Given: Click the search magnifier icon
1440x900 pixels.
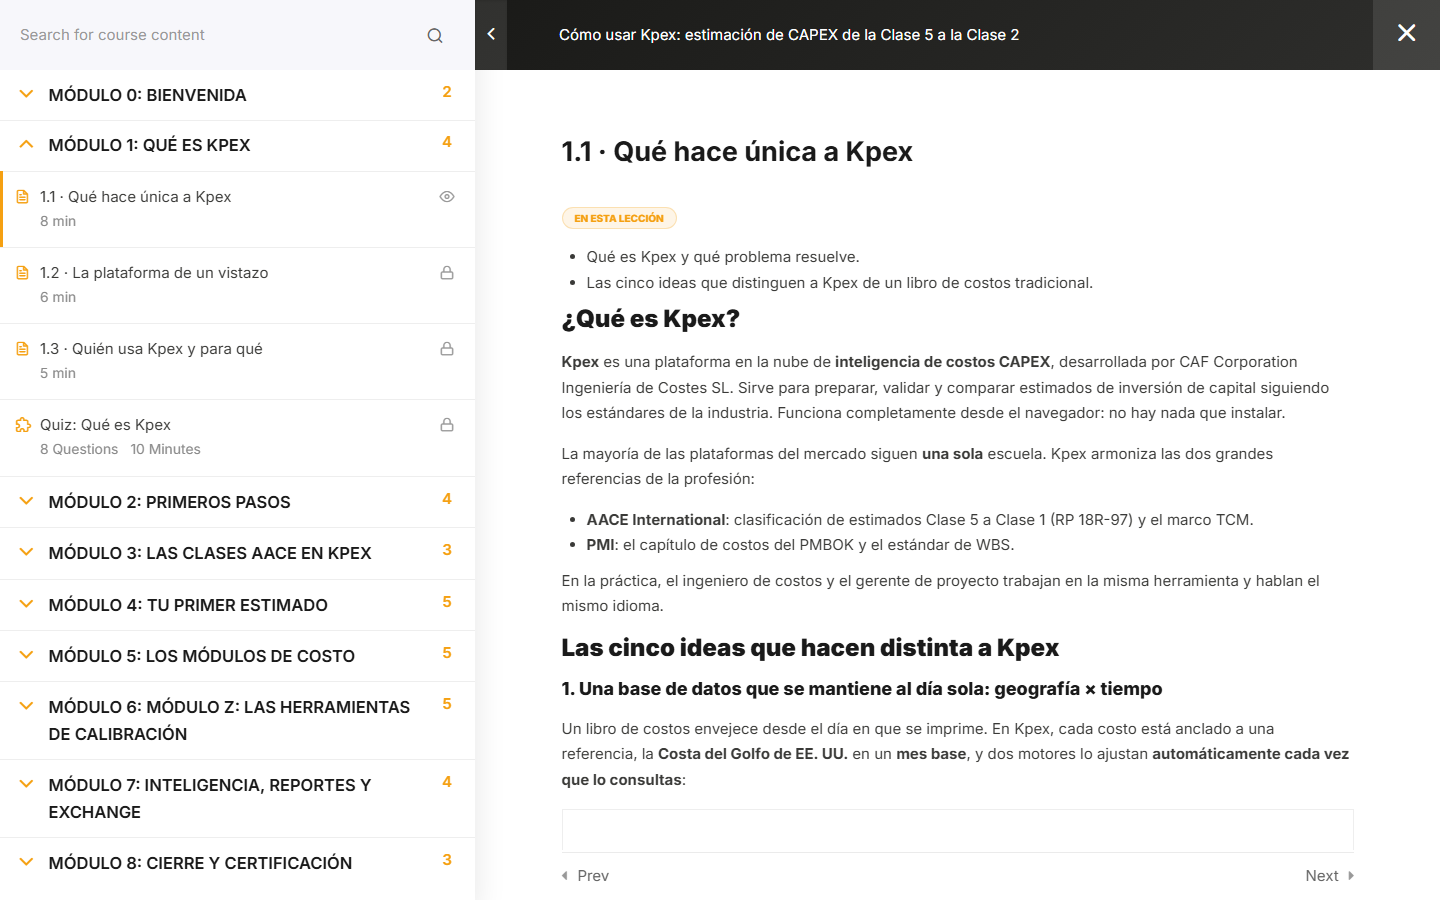Looking at the screenshot, I should pyautogui.click(x=435, y=35).
